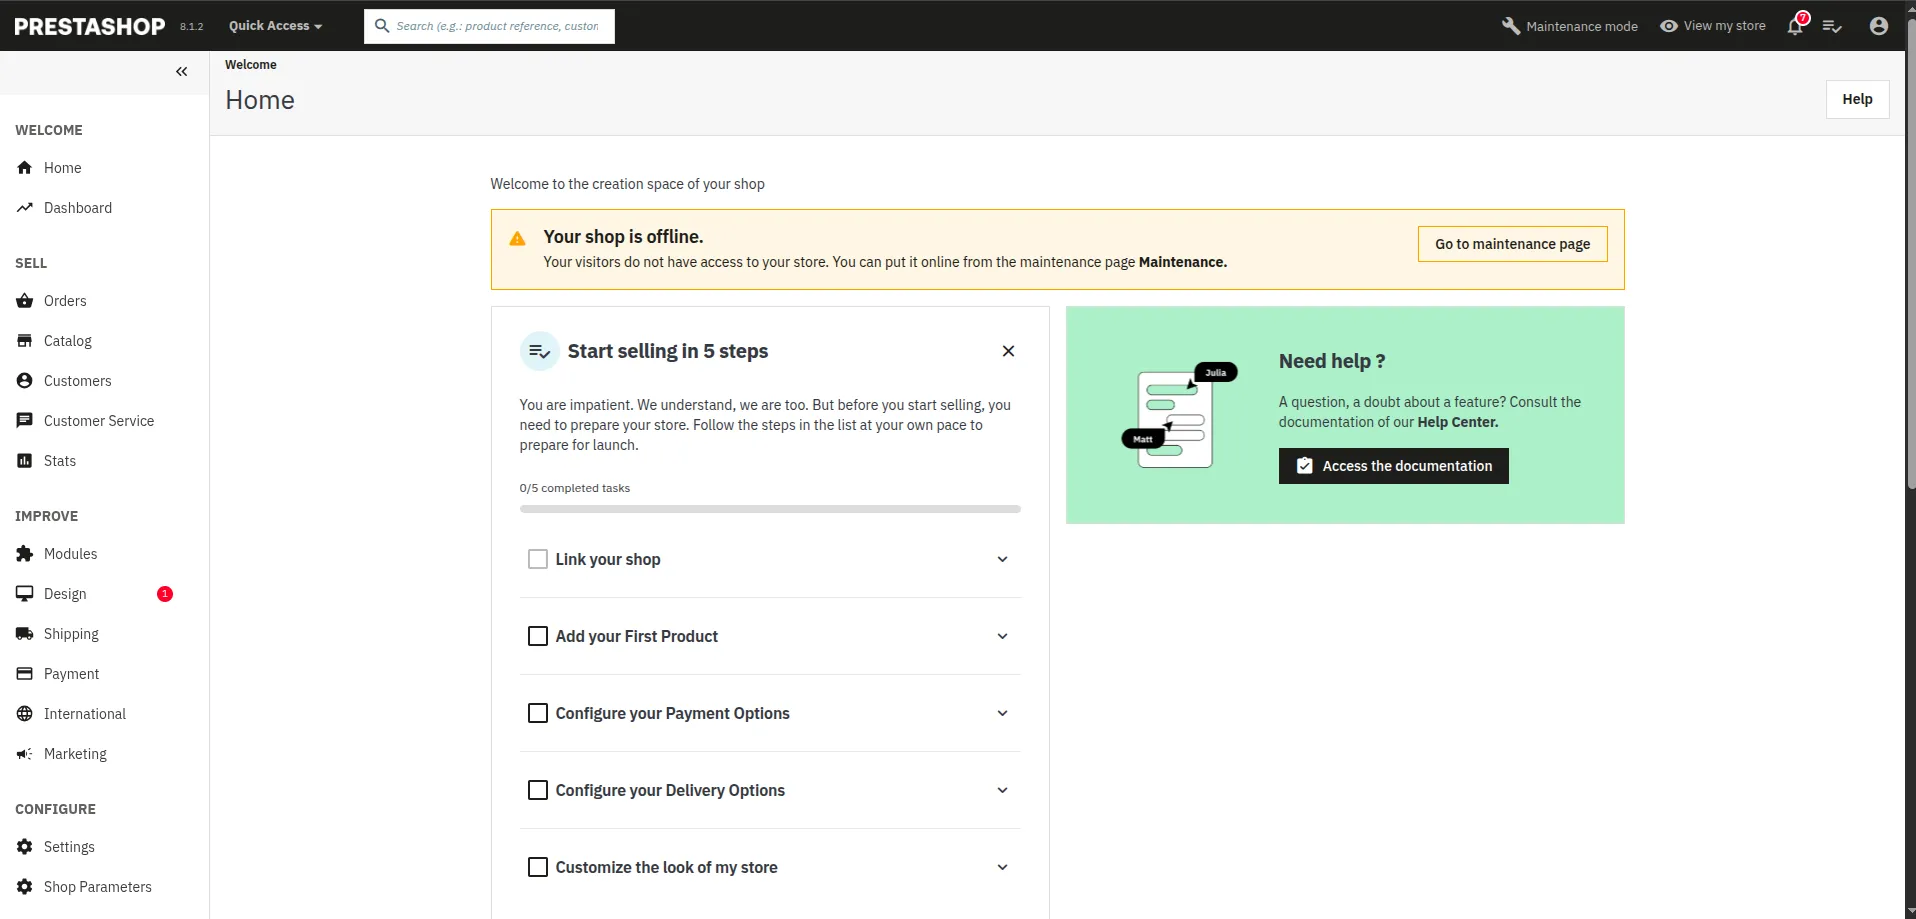Click the 0/5 tasks progress bar

(x=770, y=508)
